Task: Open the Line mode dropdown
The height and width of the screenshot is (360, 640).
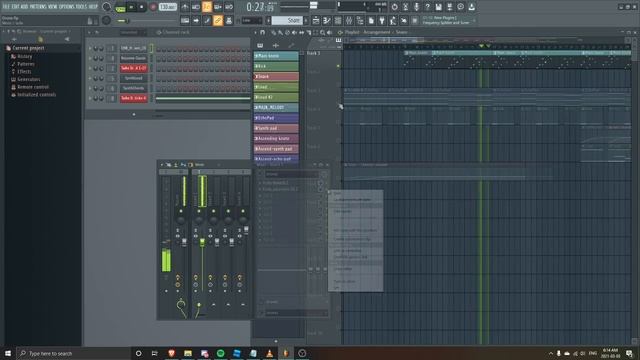Action: pyautogui.click(x=251, y=20)
